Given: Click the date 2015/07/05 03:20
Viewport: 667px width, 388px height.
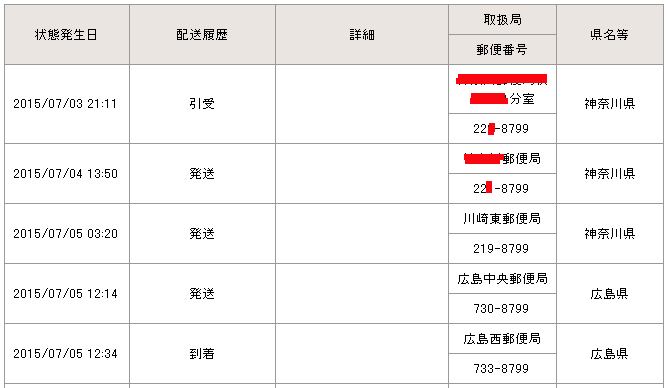Looking at the screenshot, I should click(65, 234).
